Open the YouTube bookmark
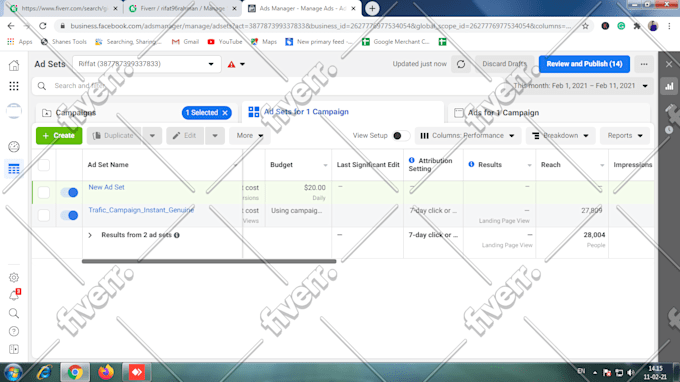Viewport: 680px width, 382px height. point(225,42)
